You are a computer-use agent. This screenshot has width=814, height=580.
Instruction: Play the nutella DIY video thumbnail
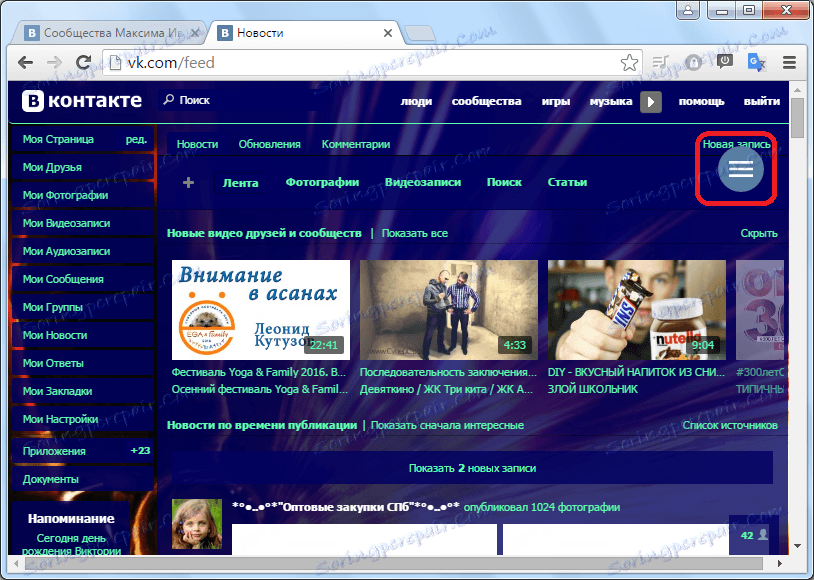(x=636, y=310)
